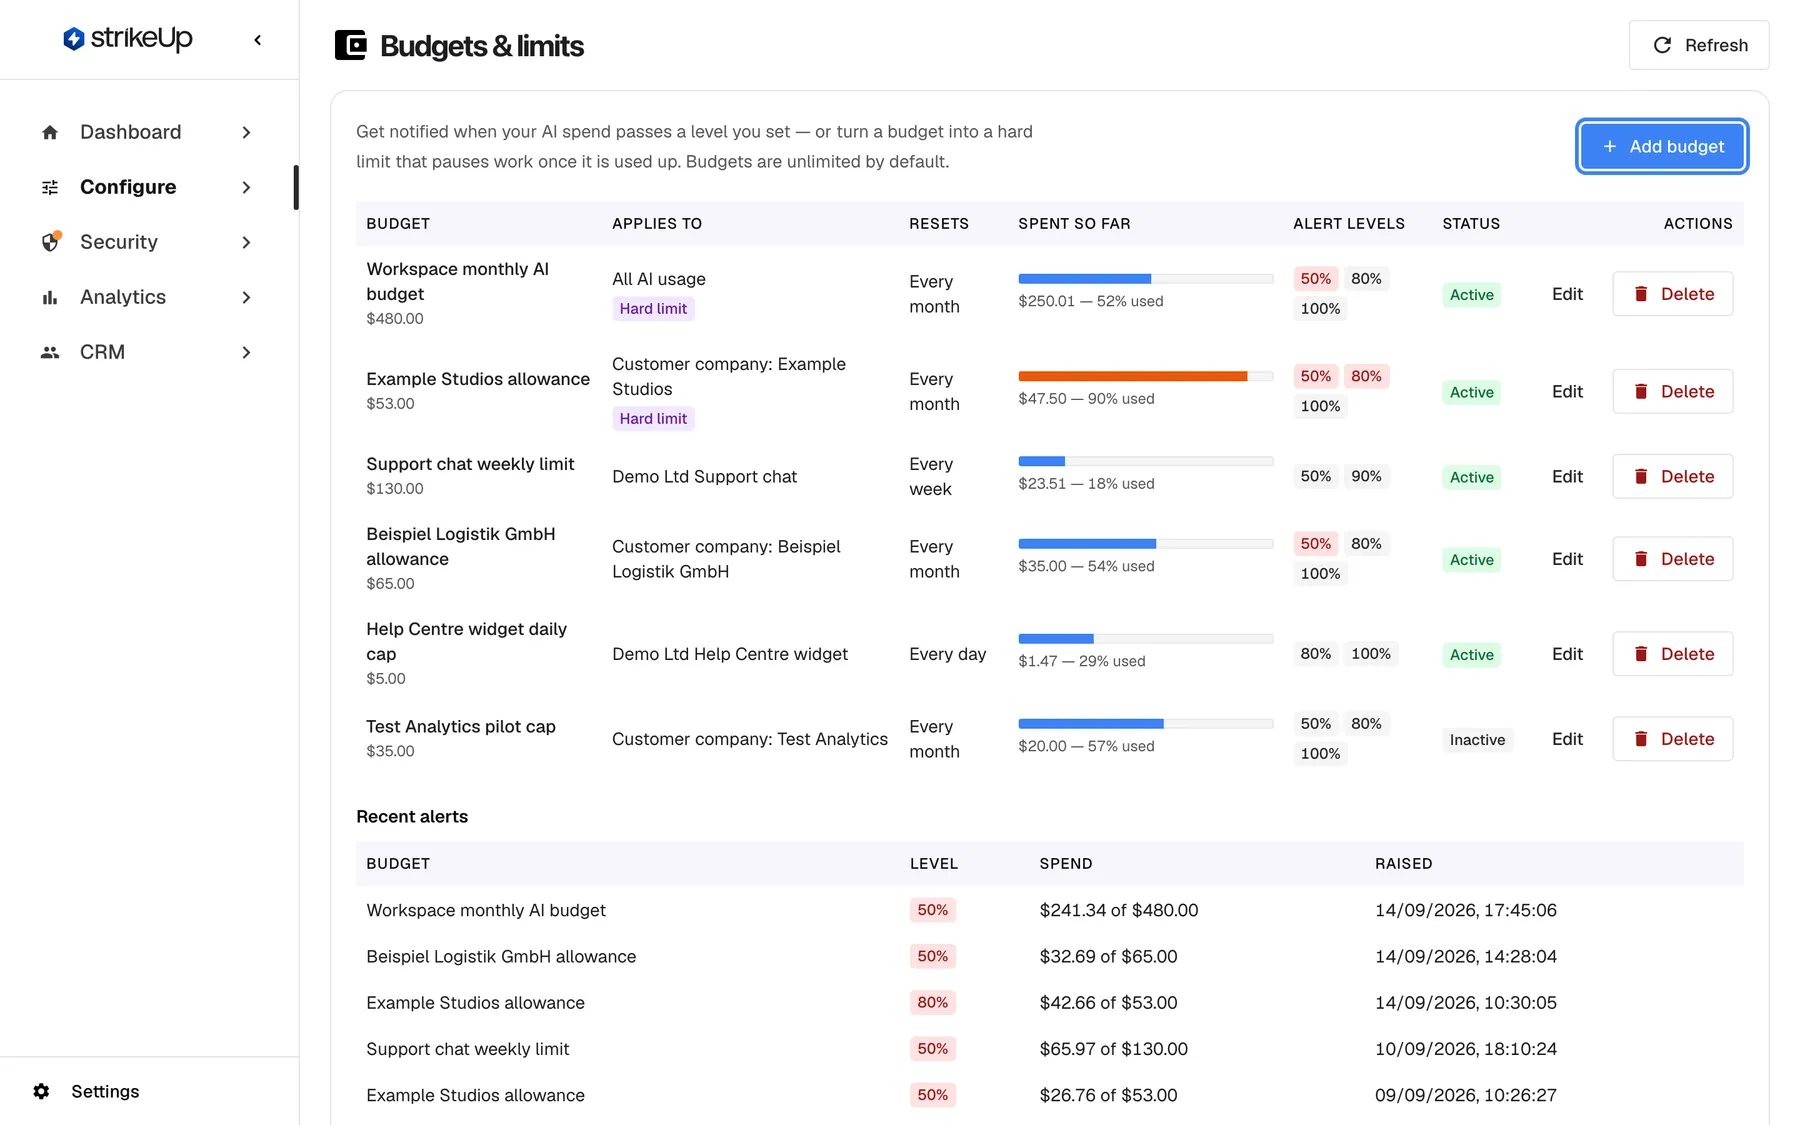1800x1125 pixels.
Task: Click the 80% level badge in Recent alerts
Action: pyautogui.click(x=932, y=1003)
